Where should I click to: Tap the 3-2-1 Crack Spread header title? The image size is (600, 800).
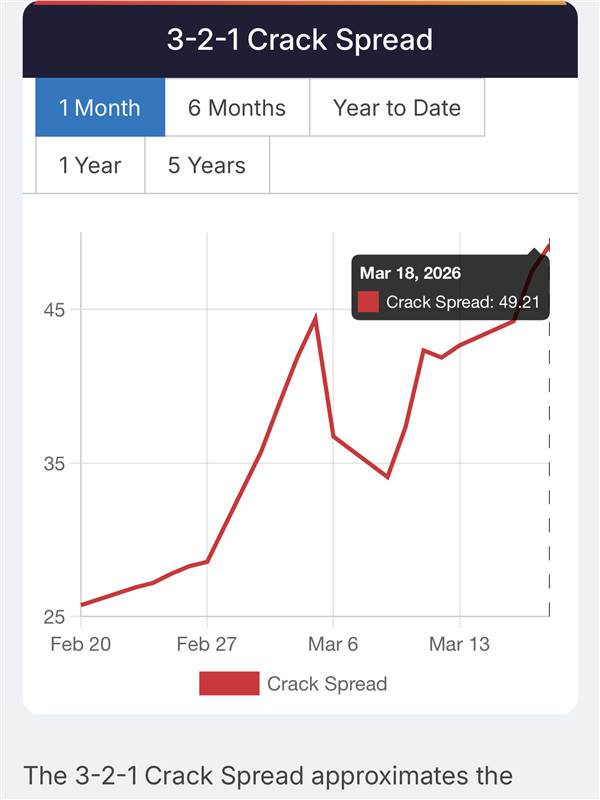click(x=300, y=40)
